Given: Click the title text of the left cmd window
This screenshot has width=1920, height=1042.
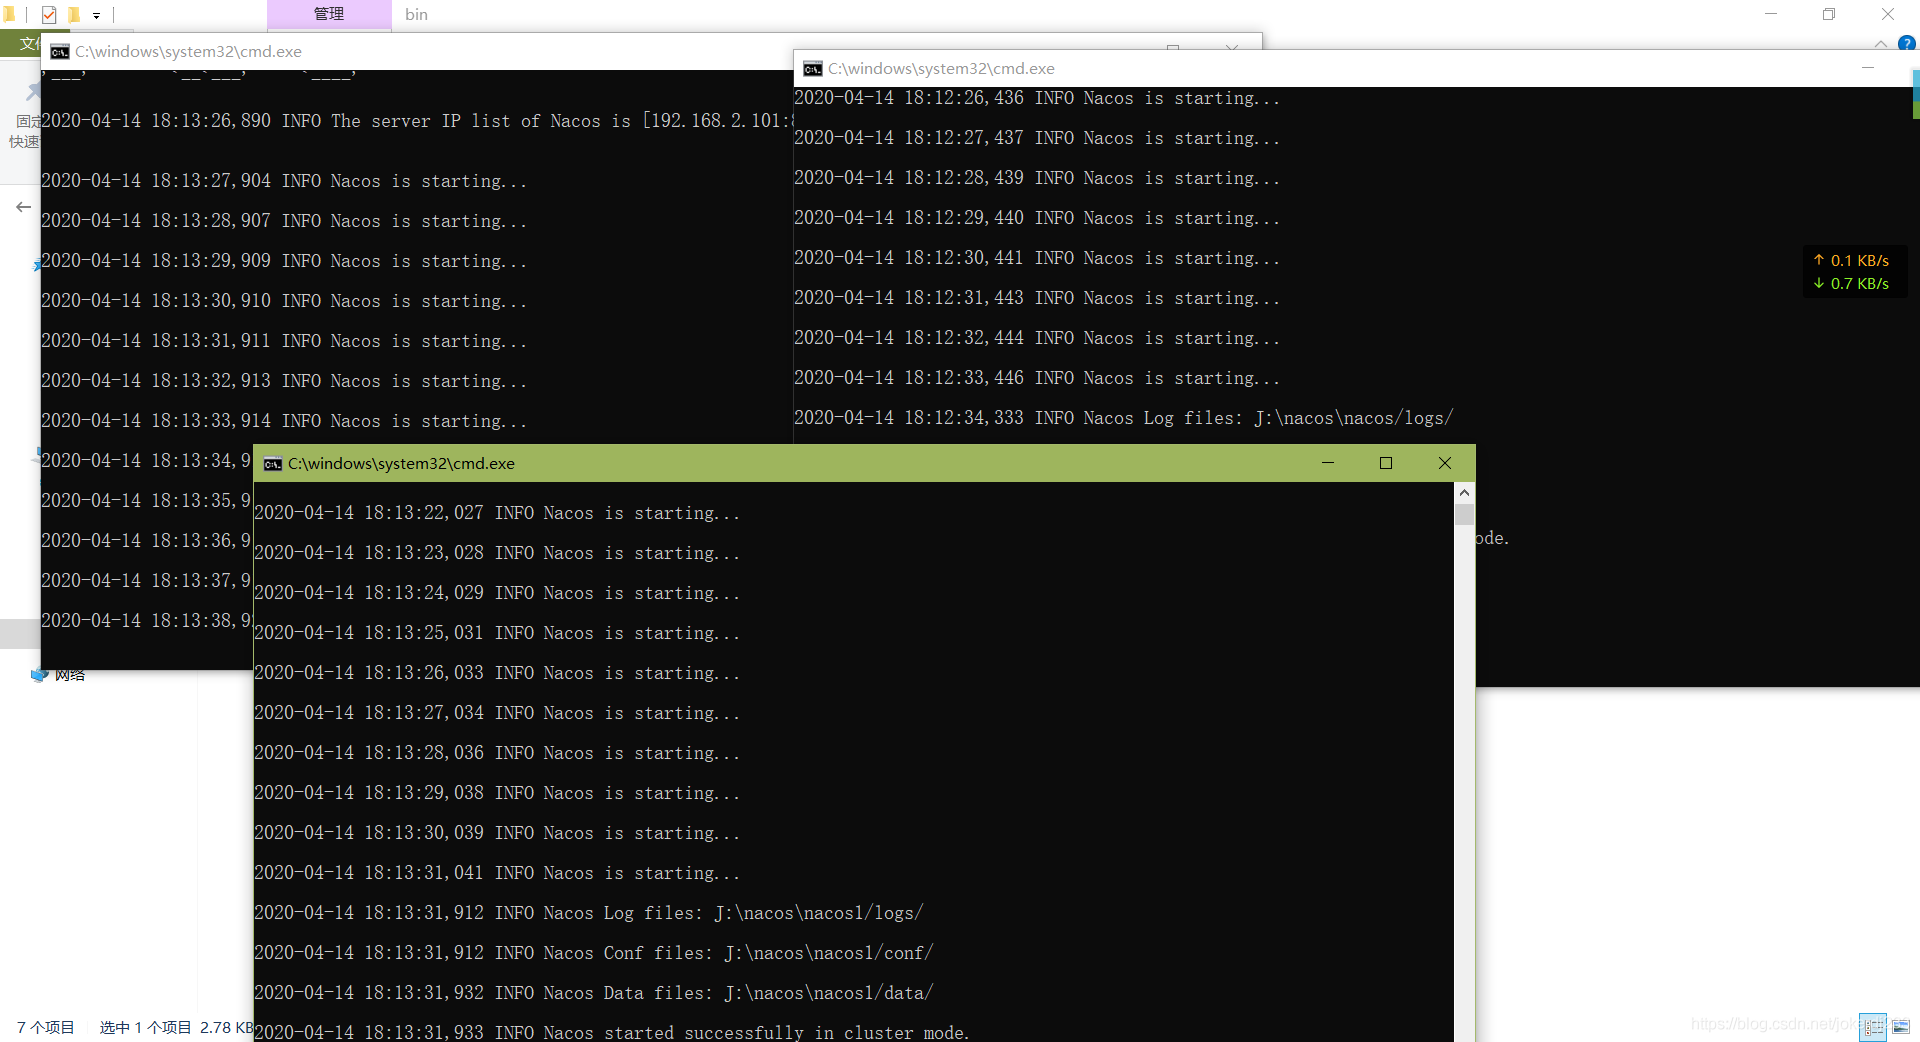Looking at the screenshot, I should [188, 52].
